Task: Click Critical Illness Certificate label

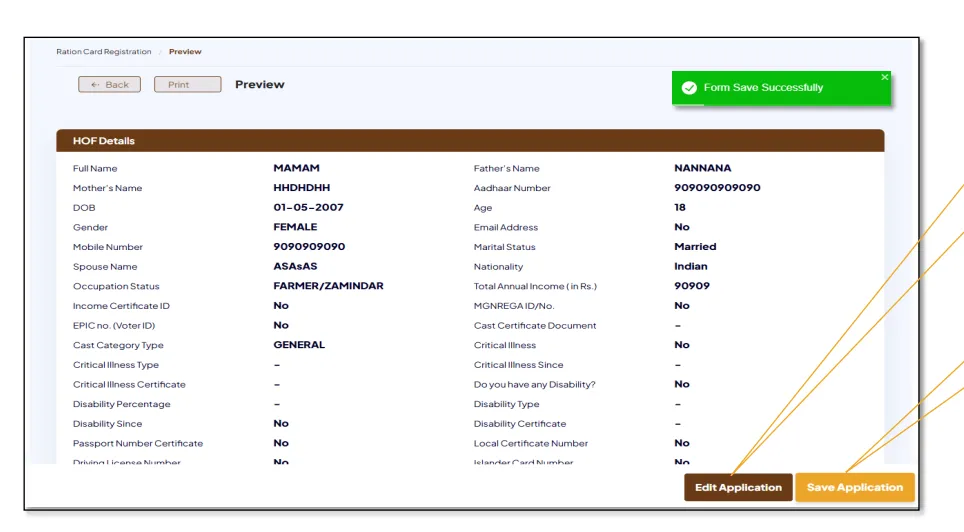Action: pyautogui.click(x=129, y=384)
